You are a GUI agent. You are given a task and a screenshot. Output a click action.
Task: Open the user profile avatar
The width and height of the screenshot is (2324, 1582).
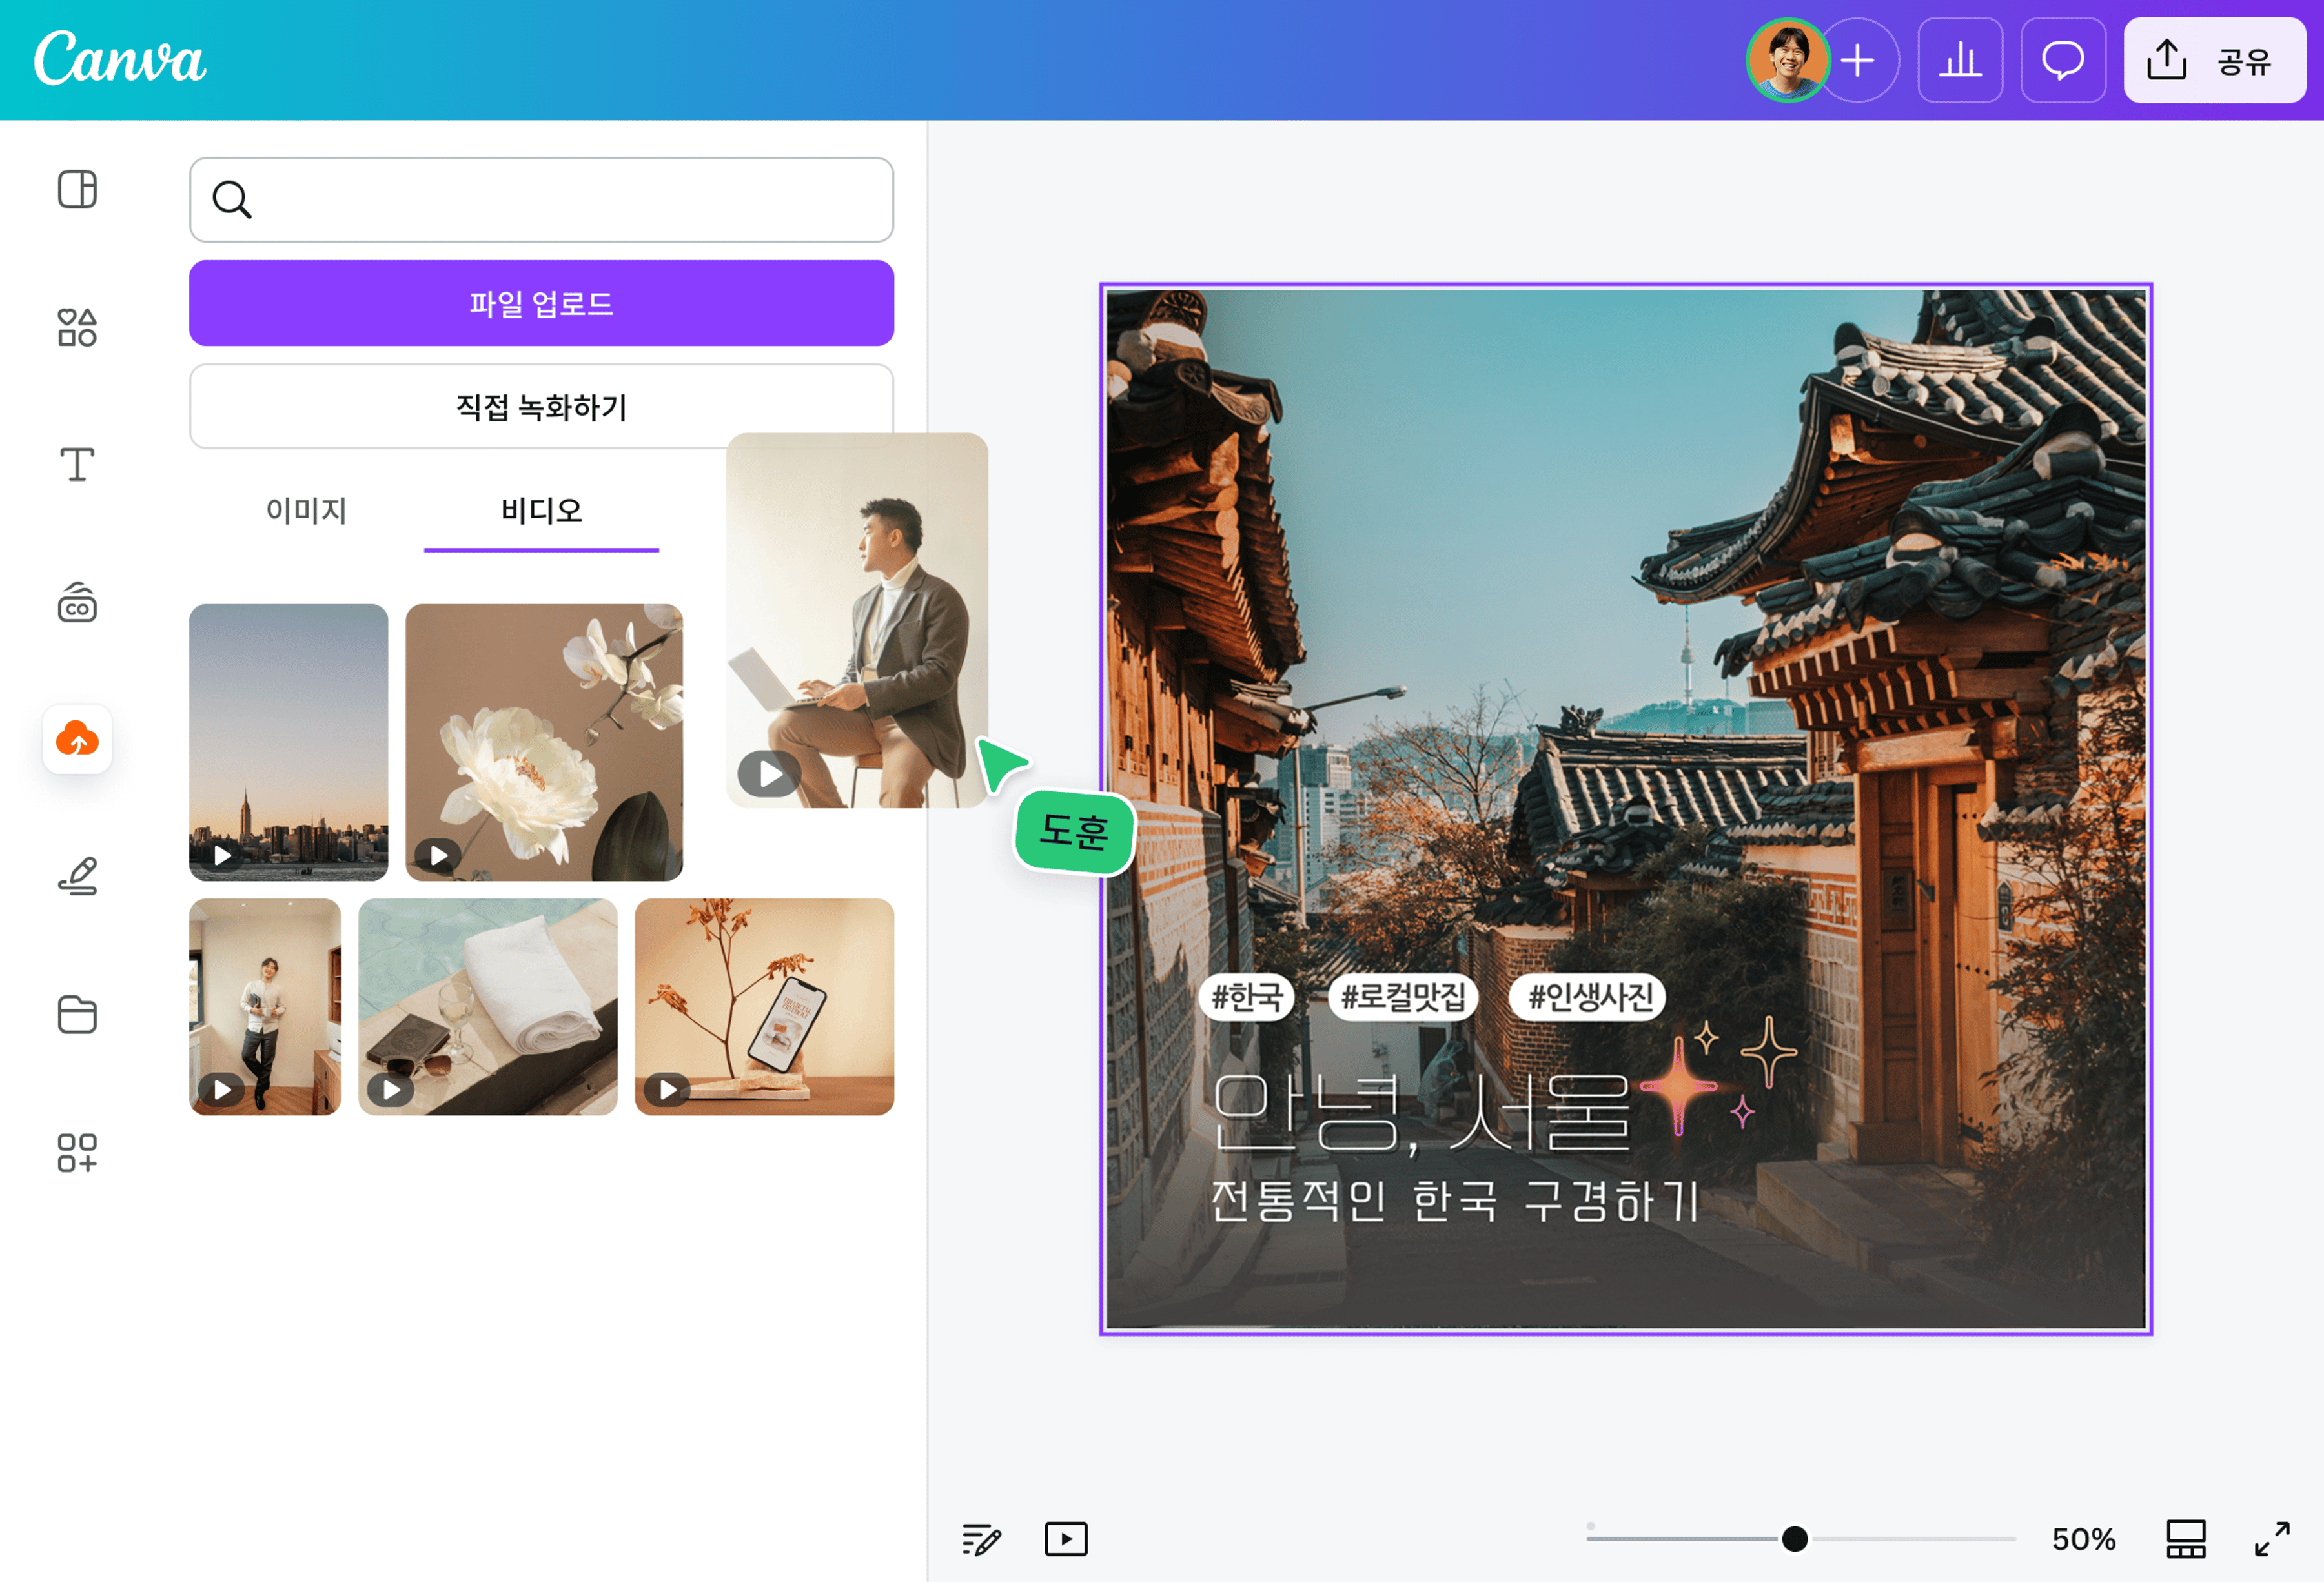pos(1787,60)
